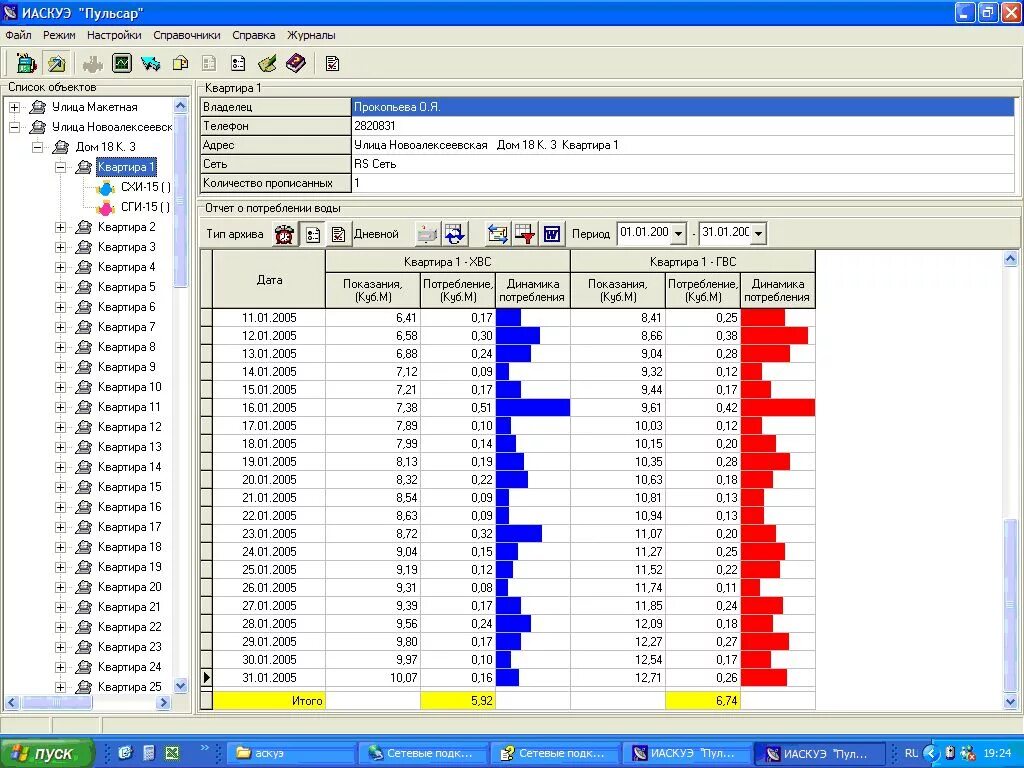Viewport: 1024px width, 768px height.
Task: Click the green device polling toolbar icon
Action: 26,63
